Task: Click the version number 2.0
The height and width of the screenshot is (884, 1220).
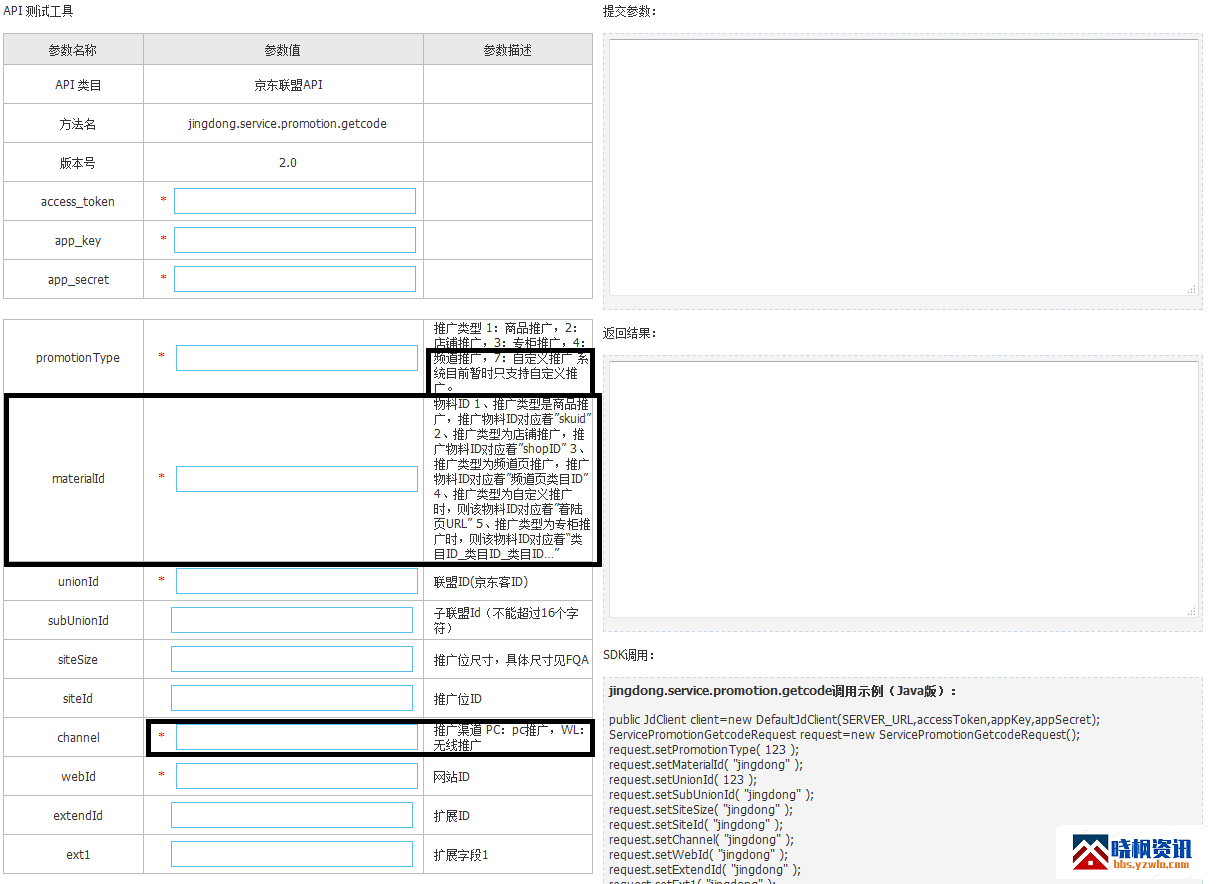Action: (288, 162)
